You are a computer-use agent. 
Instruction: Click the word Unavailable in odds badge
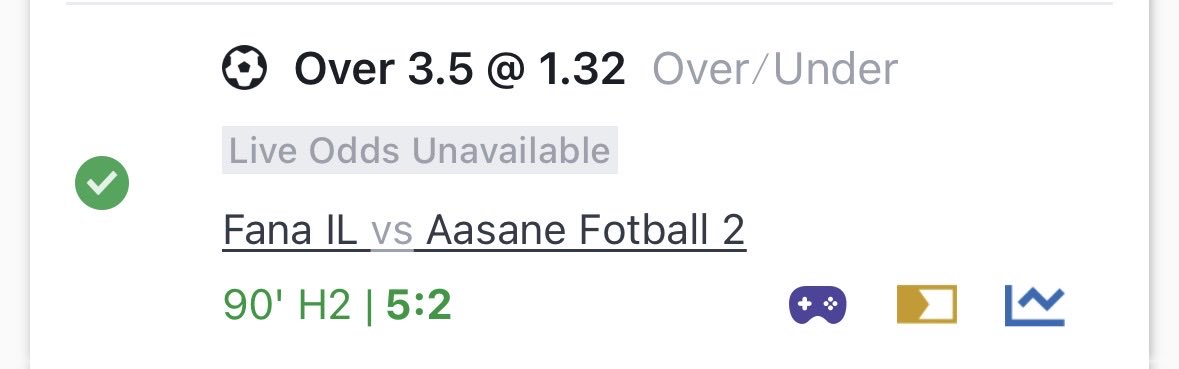tap(511, 151)
